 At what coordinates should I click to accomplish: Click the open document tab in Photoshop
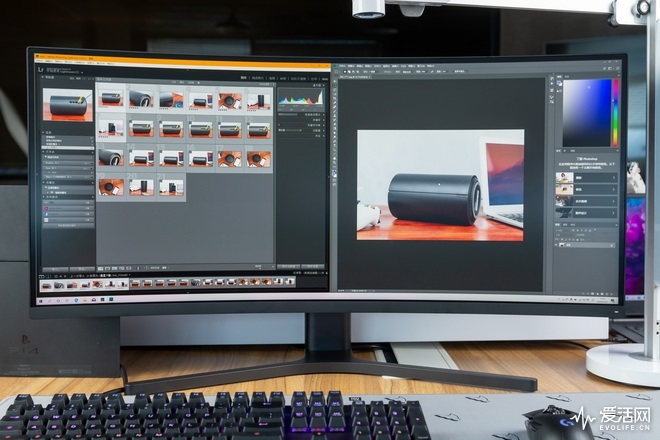pos(354,77)
